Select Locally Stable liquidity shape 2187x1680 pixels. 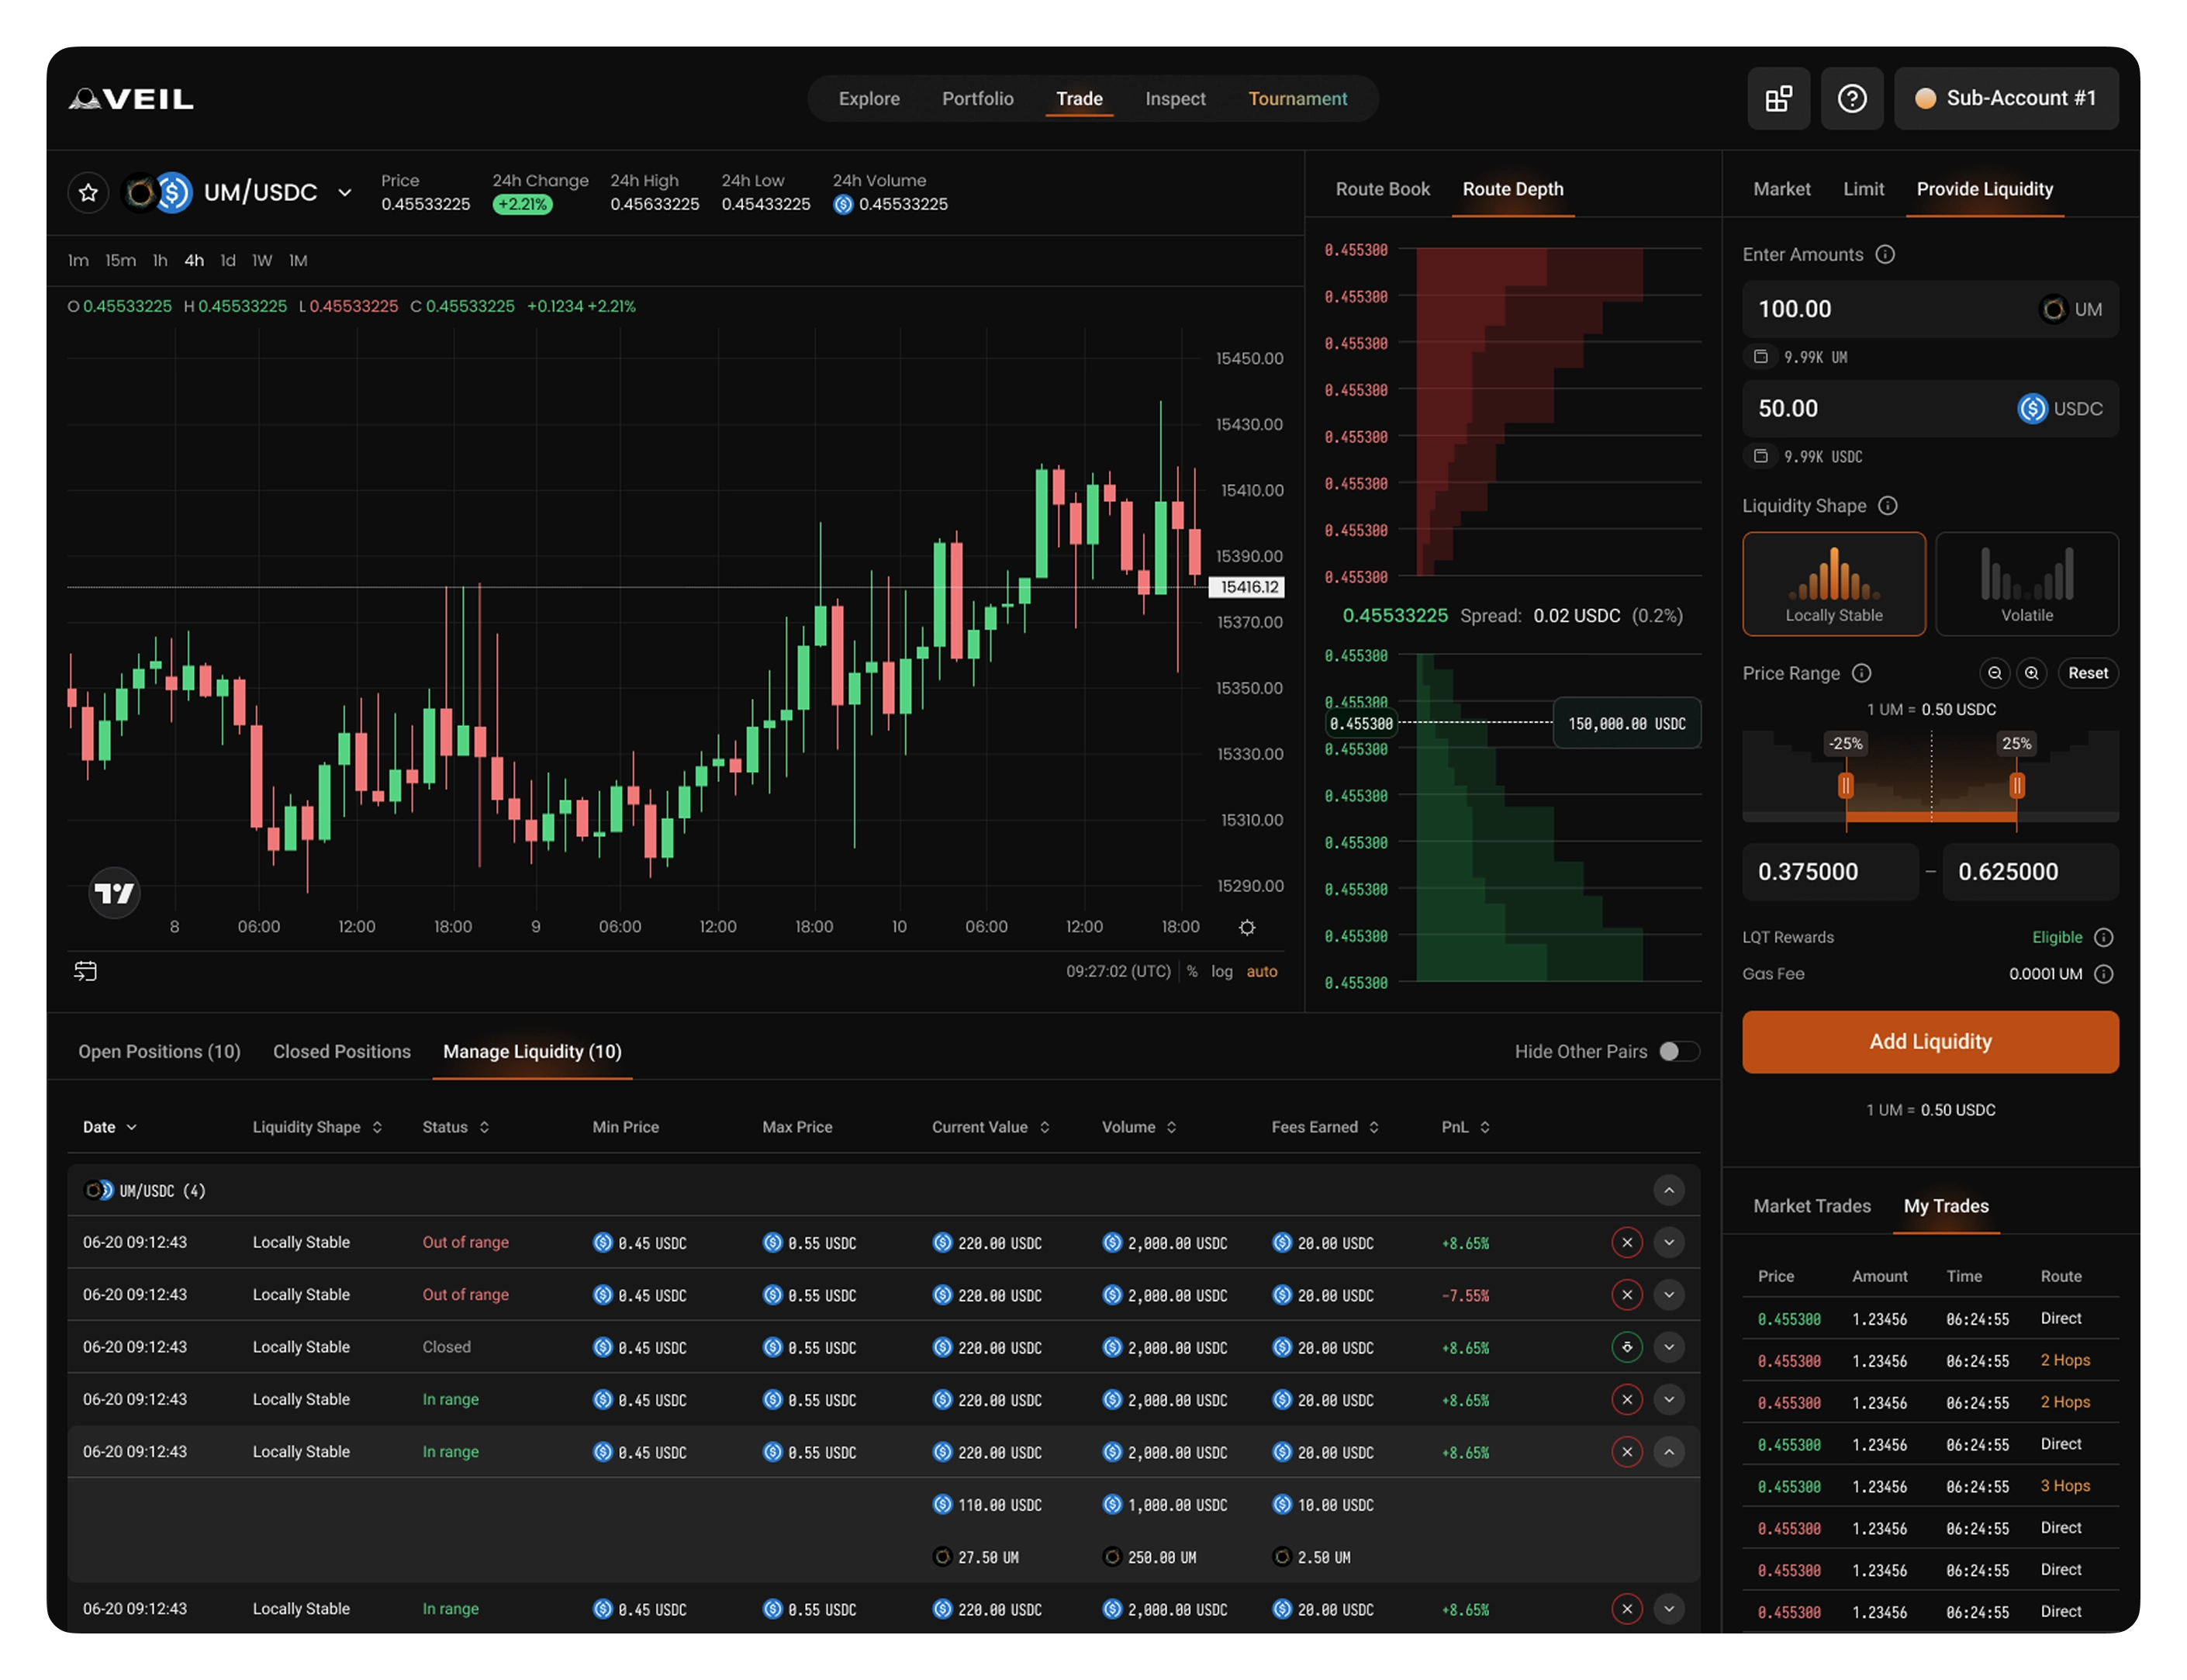pyautogui.click(x=1834, y=584)
